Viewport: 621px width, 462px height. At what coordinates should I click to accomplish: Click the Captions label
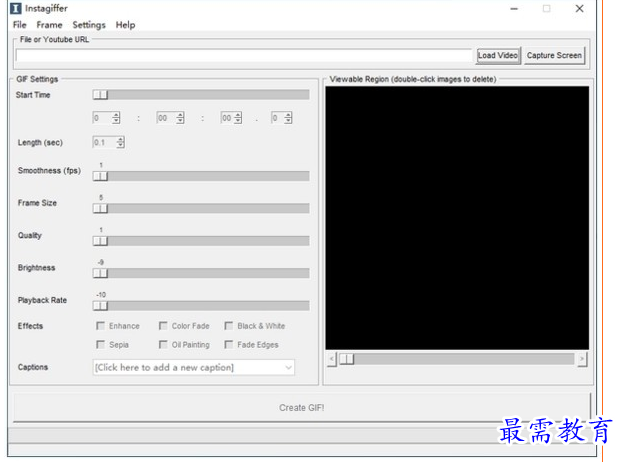tap(33, 367)
